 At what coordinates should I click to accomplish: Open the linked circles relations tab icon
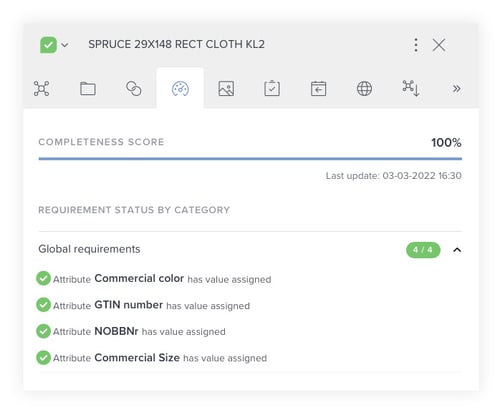[134, 89]
